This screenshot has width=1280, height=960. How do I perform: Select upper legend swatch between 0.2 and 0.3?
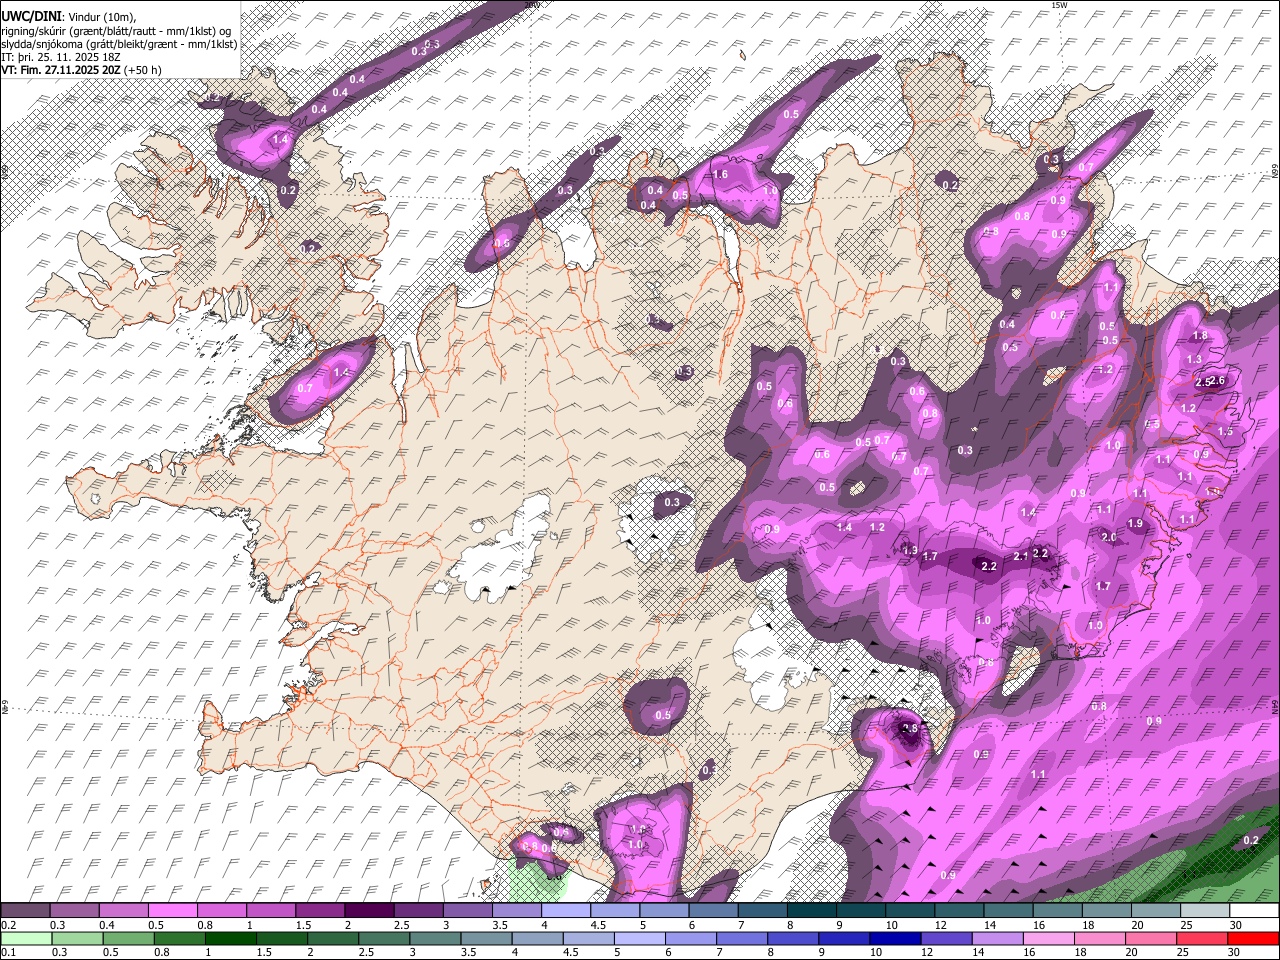pyautogui.click(x=24, y=910)
